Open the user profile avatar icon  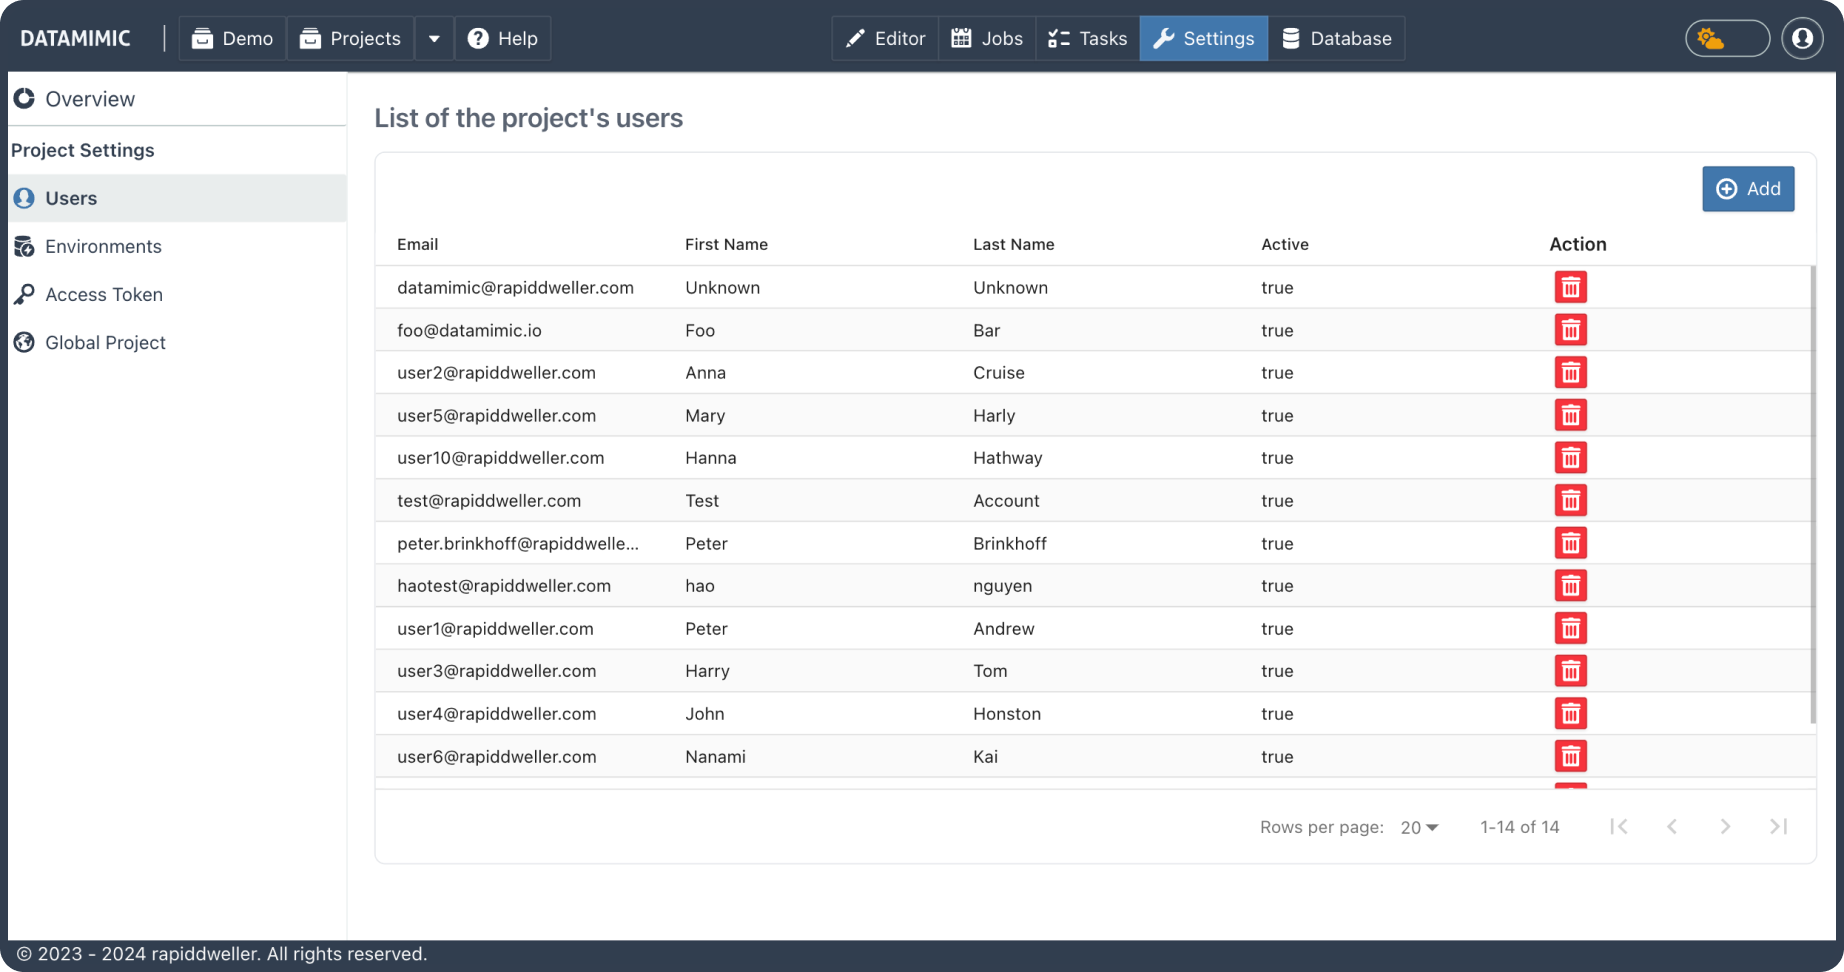click(1802, 39)
